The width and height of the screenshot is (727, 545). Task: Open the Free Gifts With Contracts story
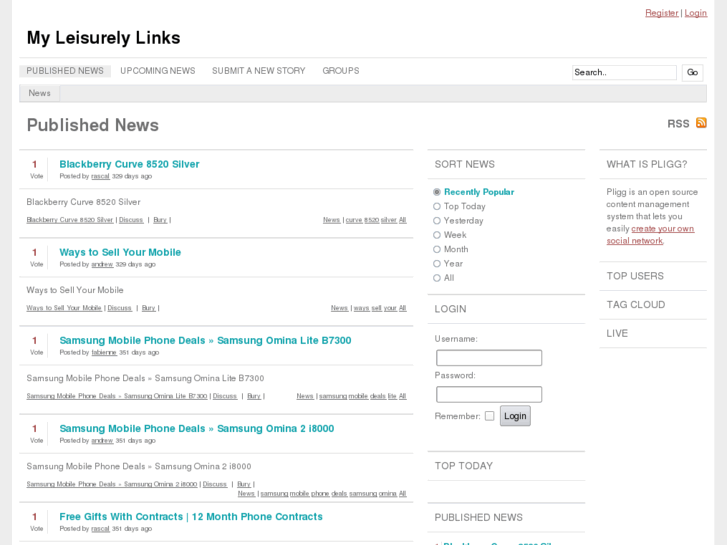tap(191, 517)
